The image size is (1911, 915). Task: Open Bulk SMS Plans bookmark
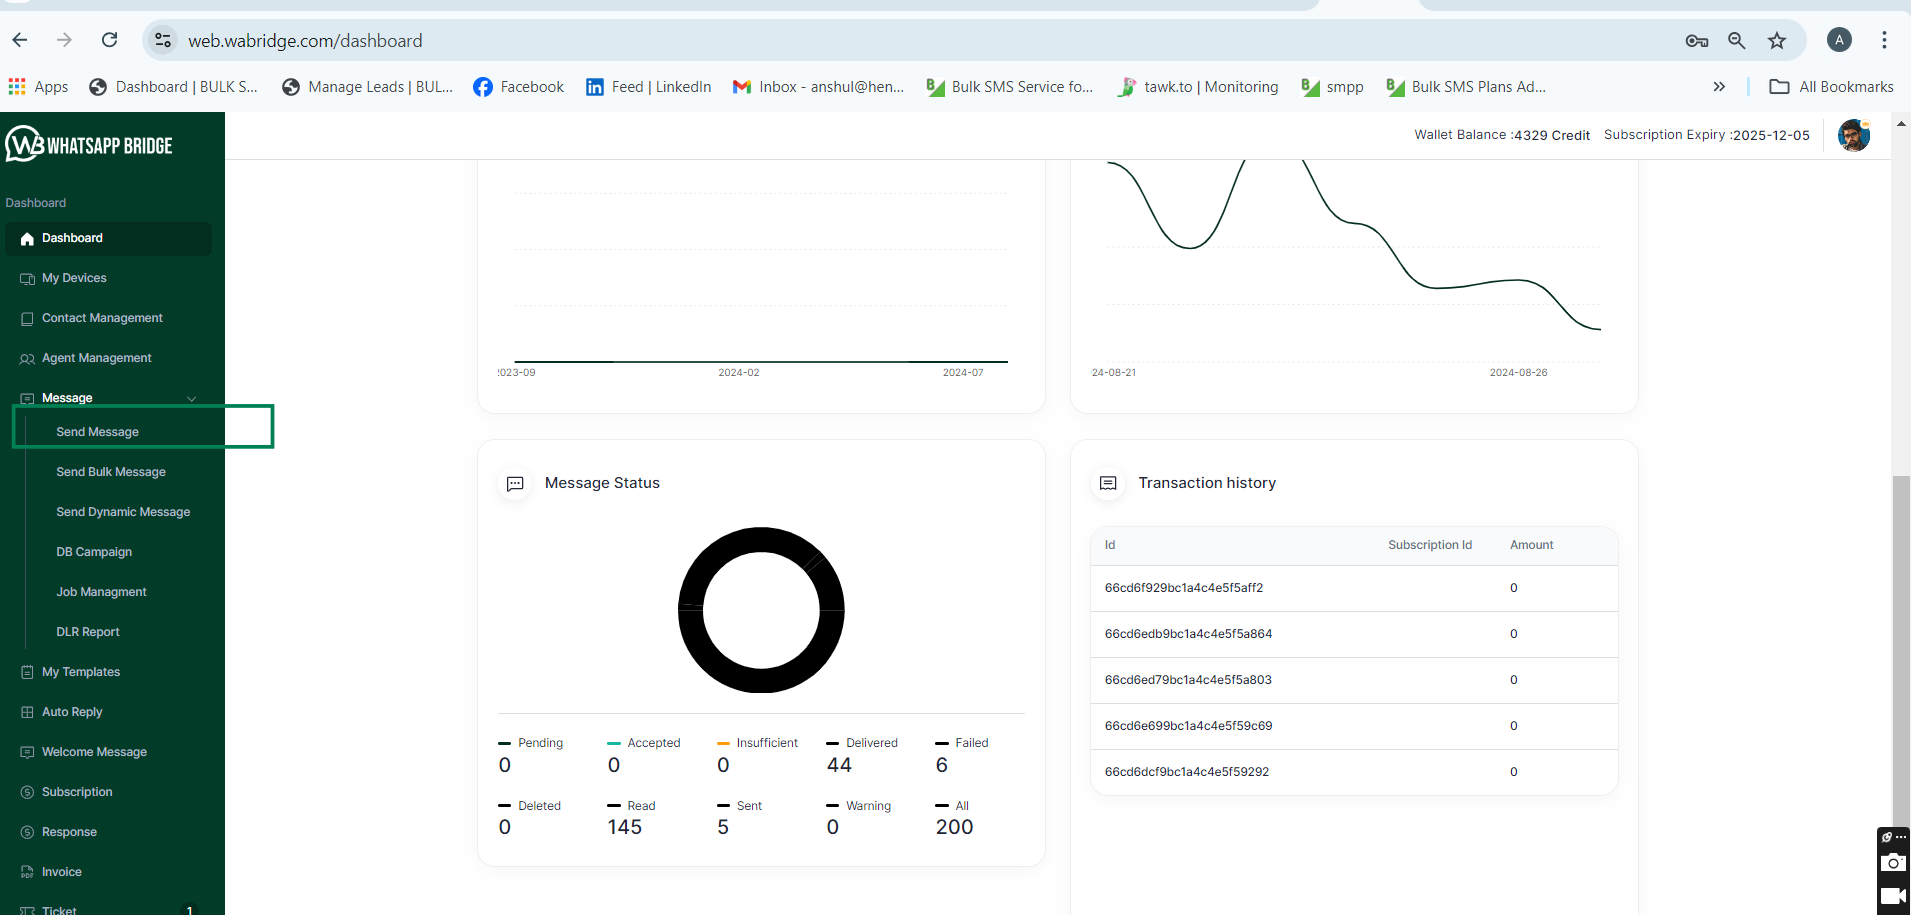(1466, 87)
